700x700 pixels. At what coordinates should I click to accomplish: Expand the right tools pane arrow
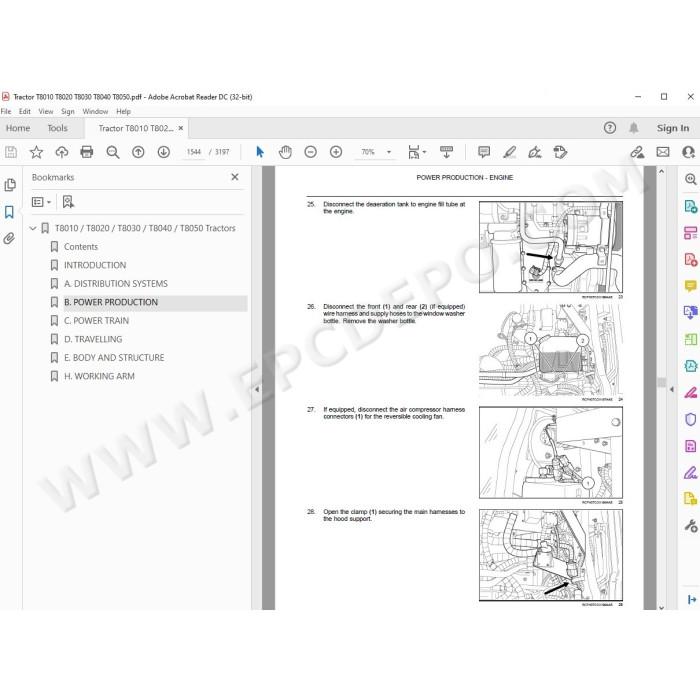(x=671, y=389)
